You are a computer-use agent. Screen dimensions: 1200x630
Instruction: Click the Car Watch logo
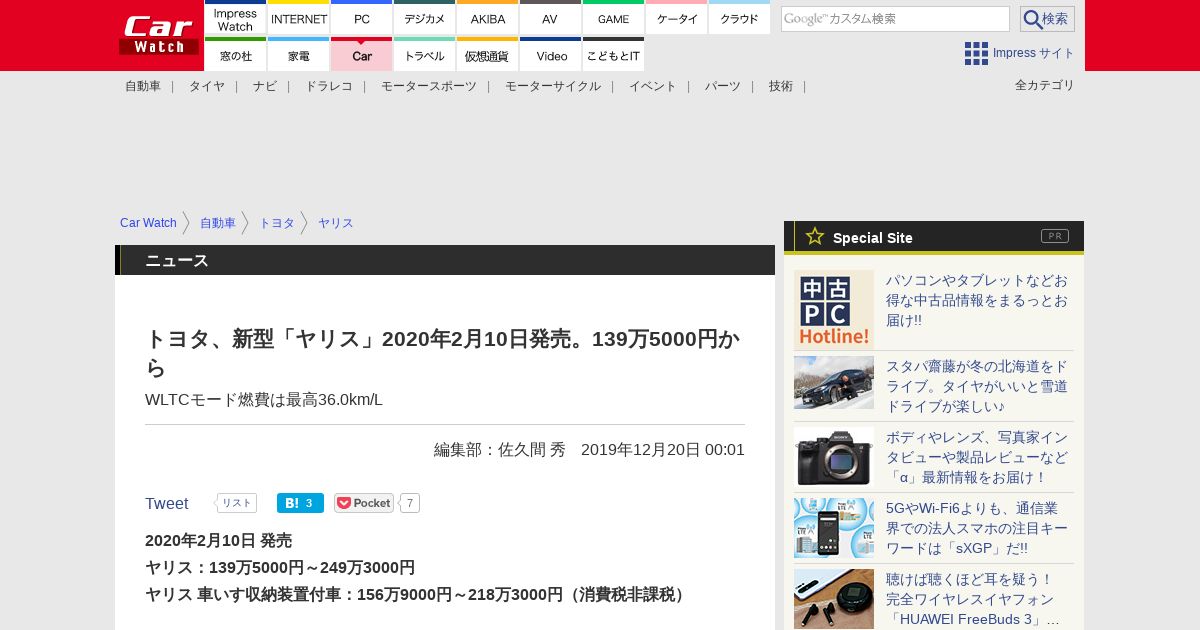(x=159, y=35)
